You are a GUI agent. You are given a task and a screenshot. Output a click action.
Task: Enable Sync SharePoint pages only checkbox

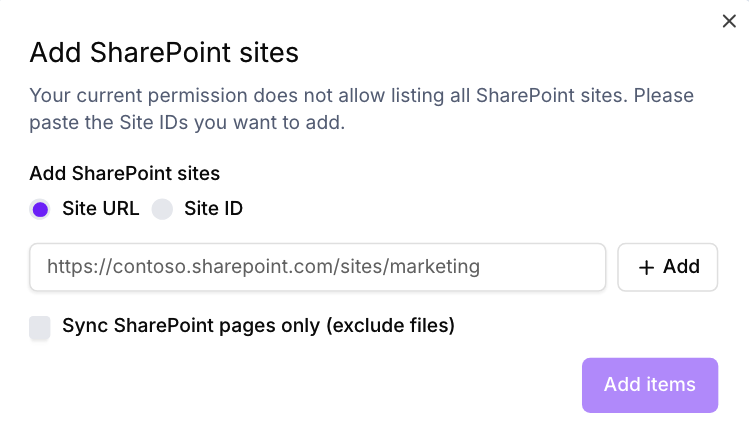tap(40, 326)
